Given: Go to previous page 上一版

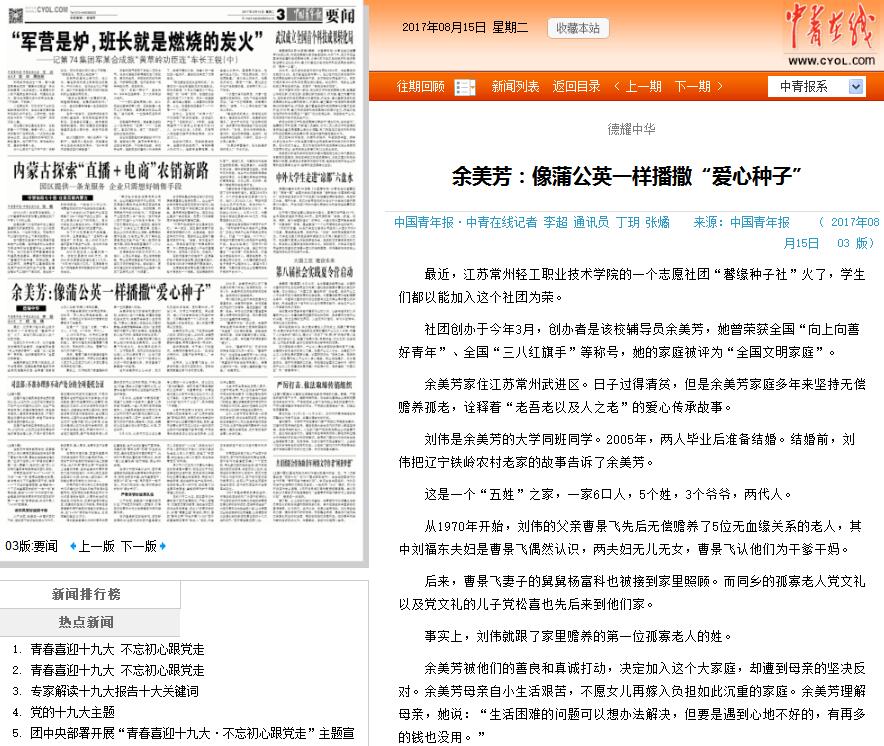Looking at the screenshot, I should click(x=96, y=546).
